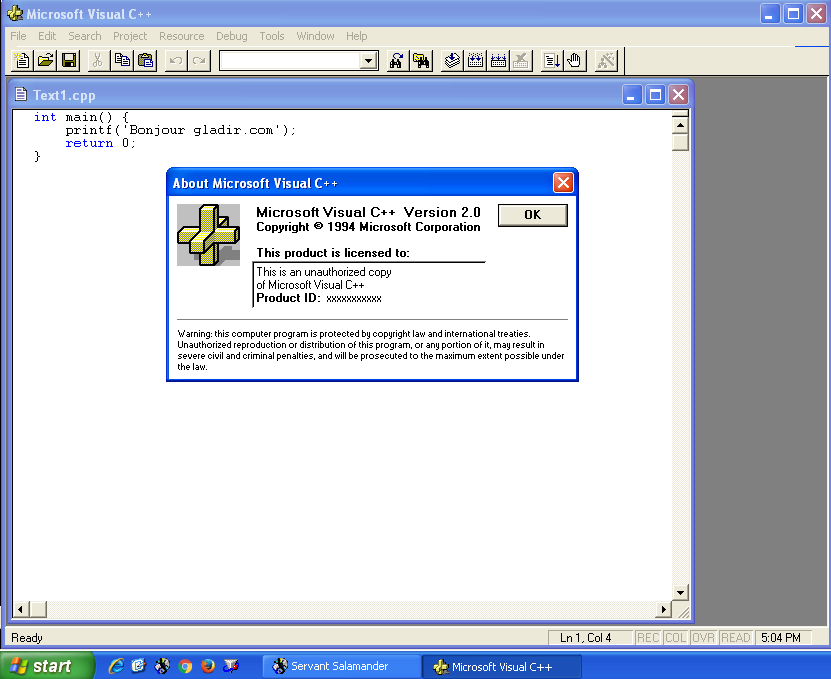This screenshot has height=679, width=831.
Task: Click the New Source File toolbar icon
Action: [x=22, y=60]
